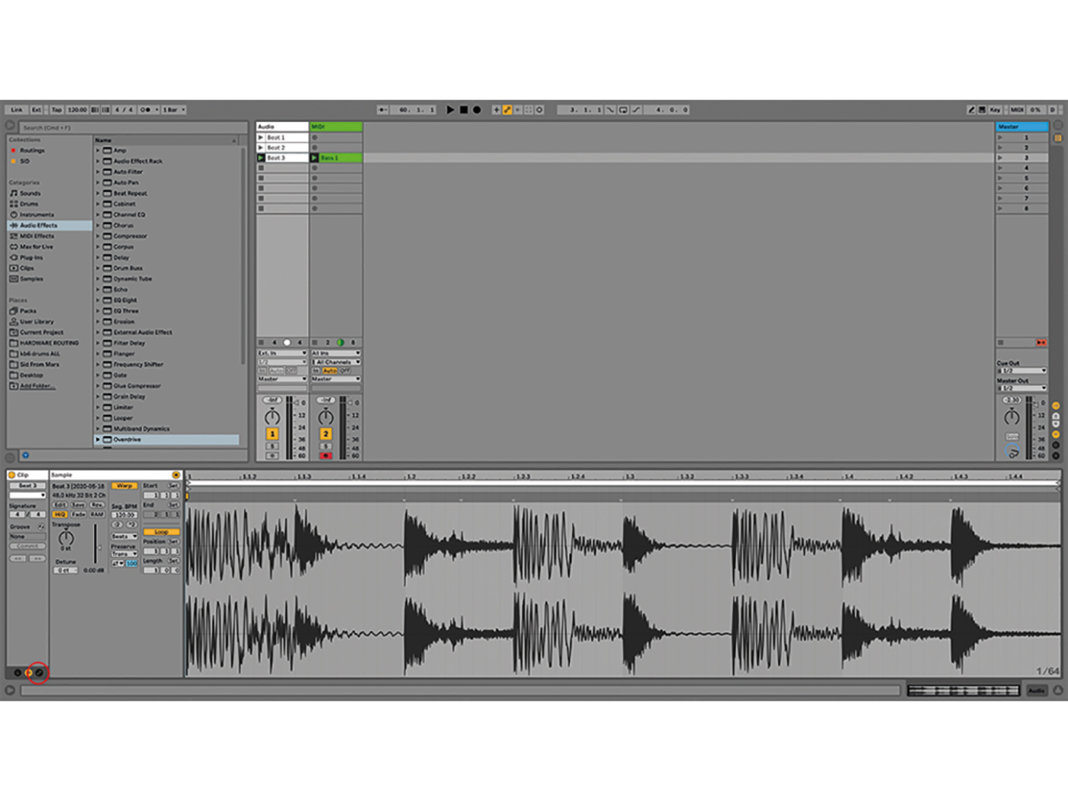1068x801 pixels.
Task: Open the Session view selector icon
Action: pyautogui.click(x=1058, y=127)
